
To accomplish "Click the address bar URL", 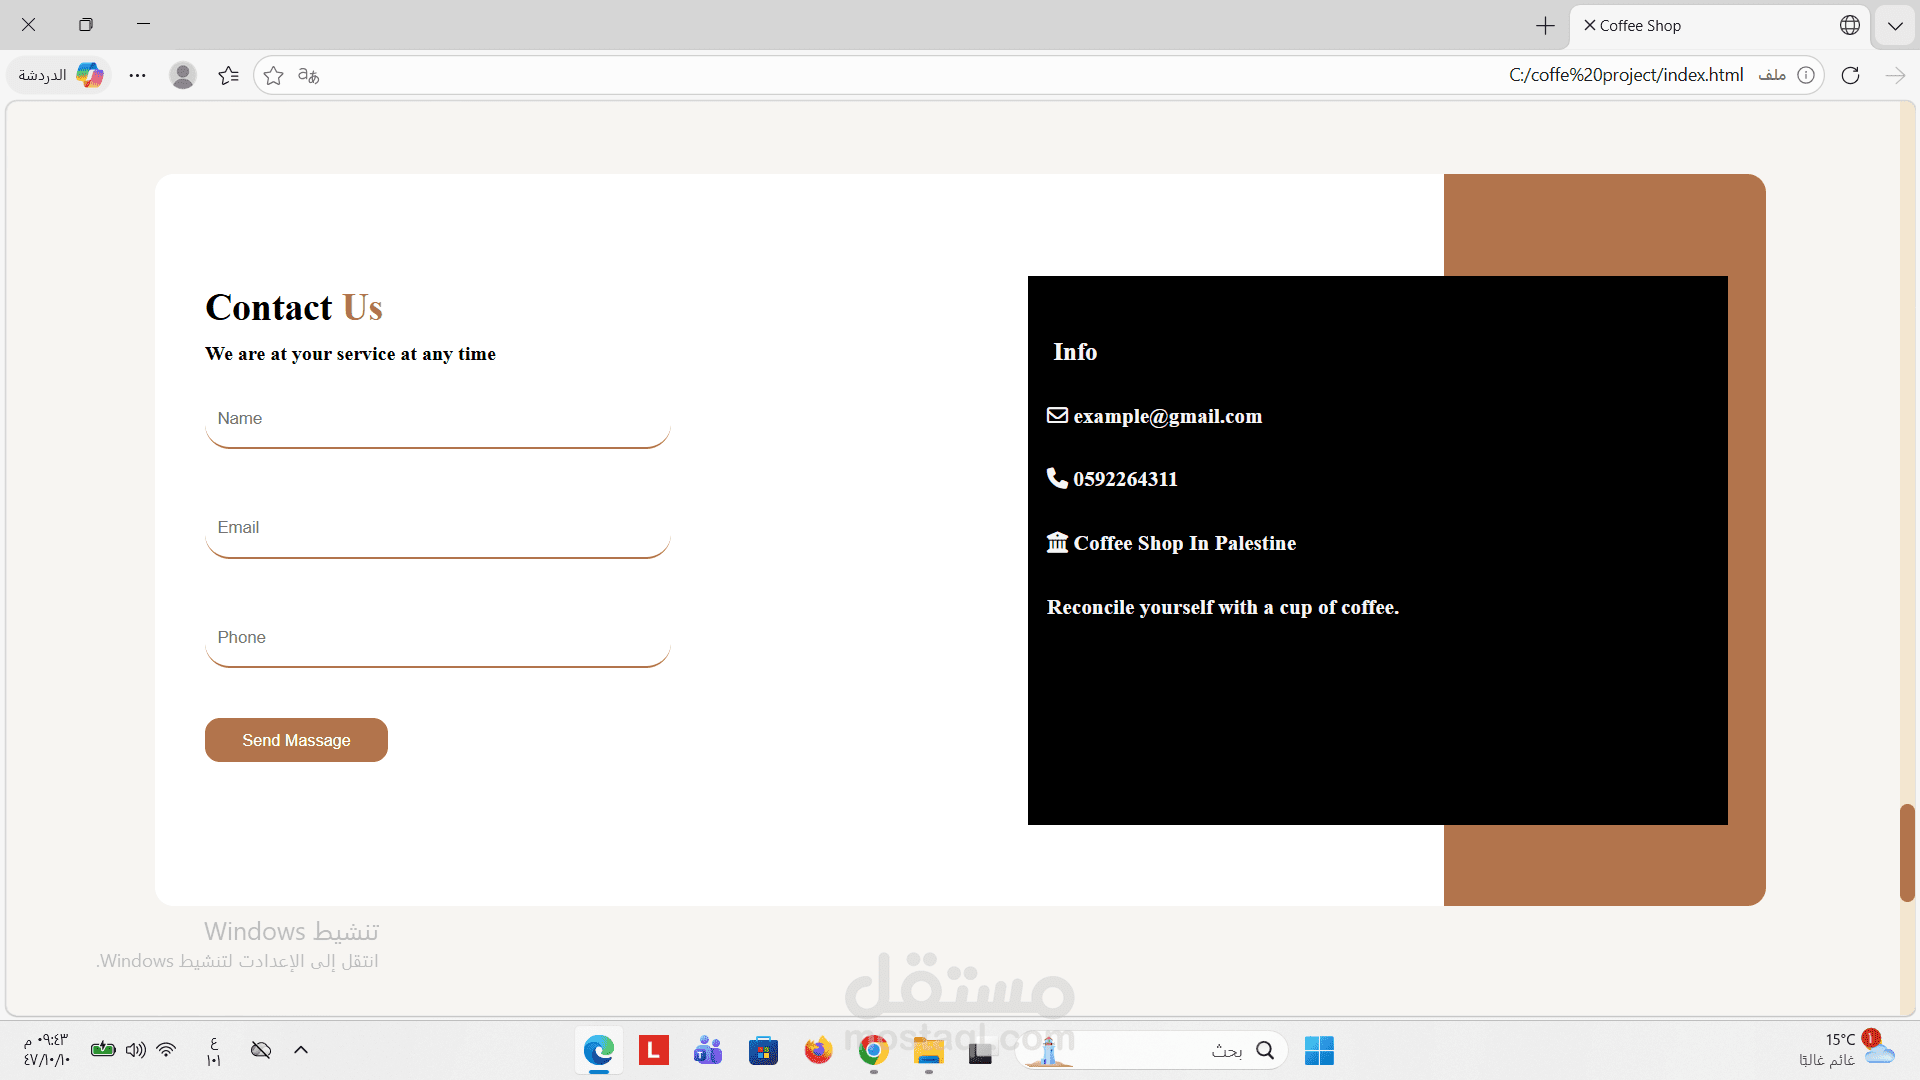I will tap(1625, 75).
